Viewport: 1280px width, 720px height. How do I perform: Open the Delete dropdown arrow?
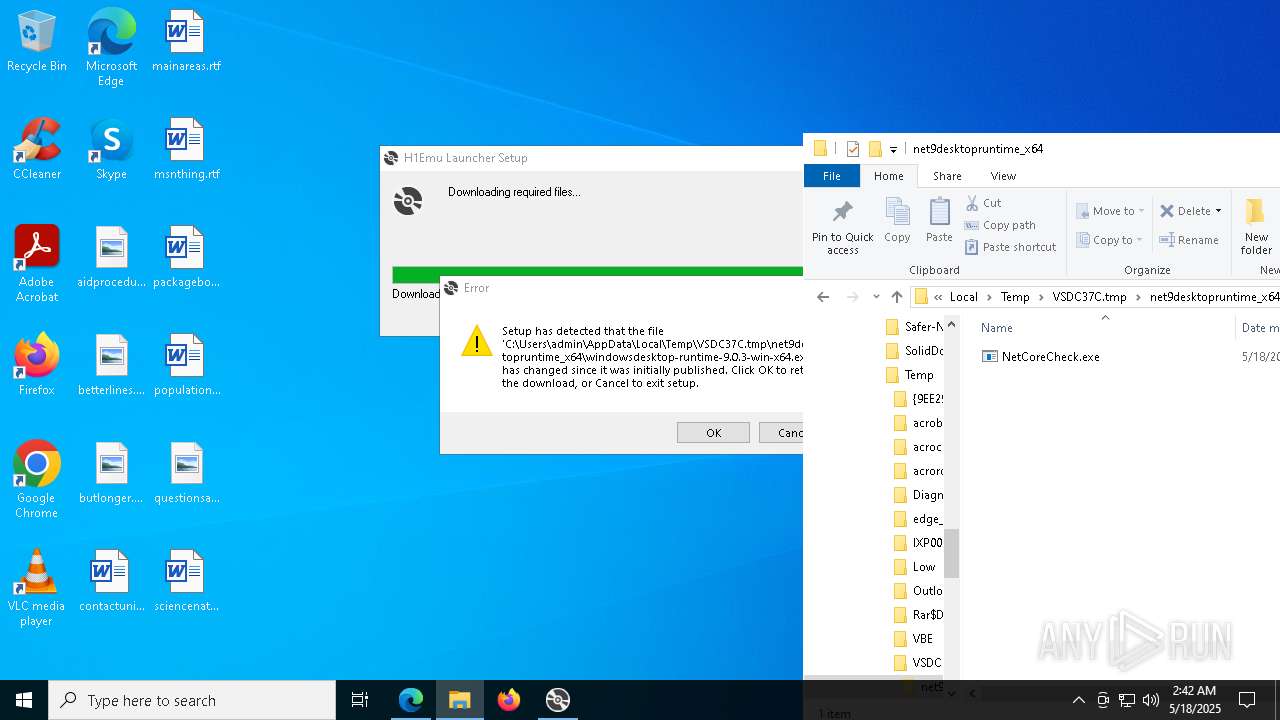click(1218, 211)
